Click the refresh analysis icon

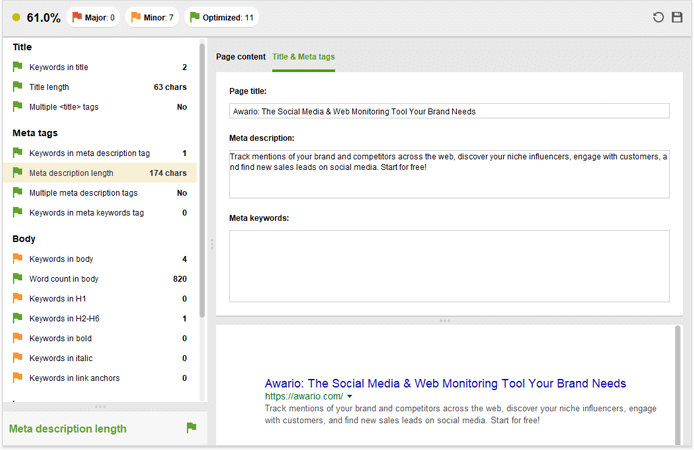click(x=658, y=17)
